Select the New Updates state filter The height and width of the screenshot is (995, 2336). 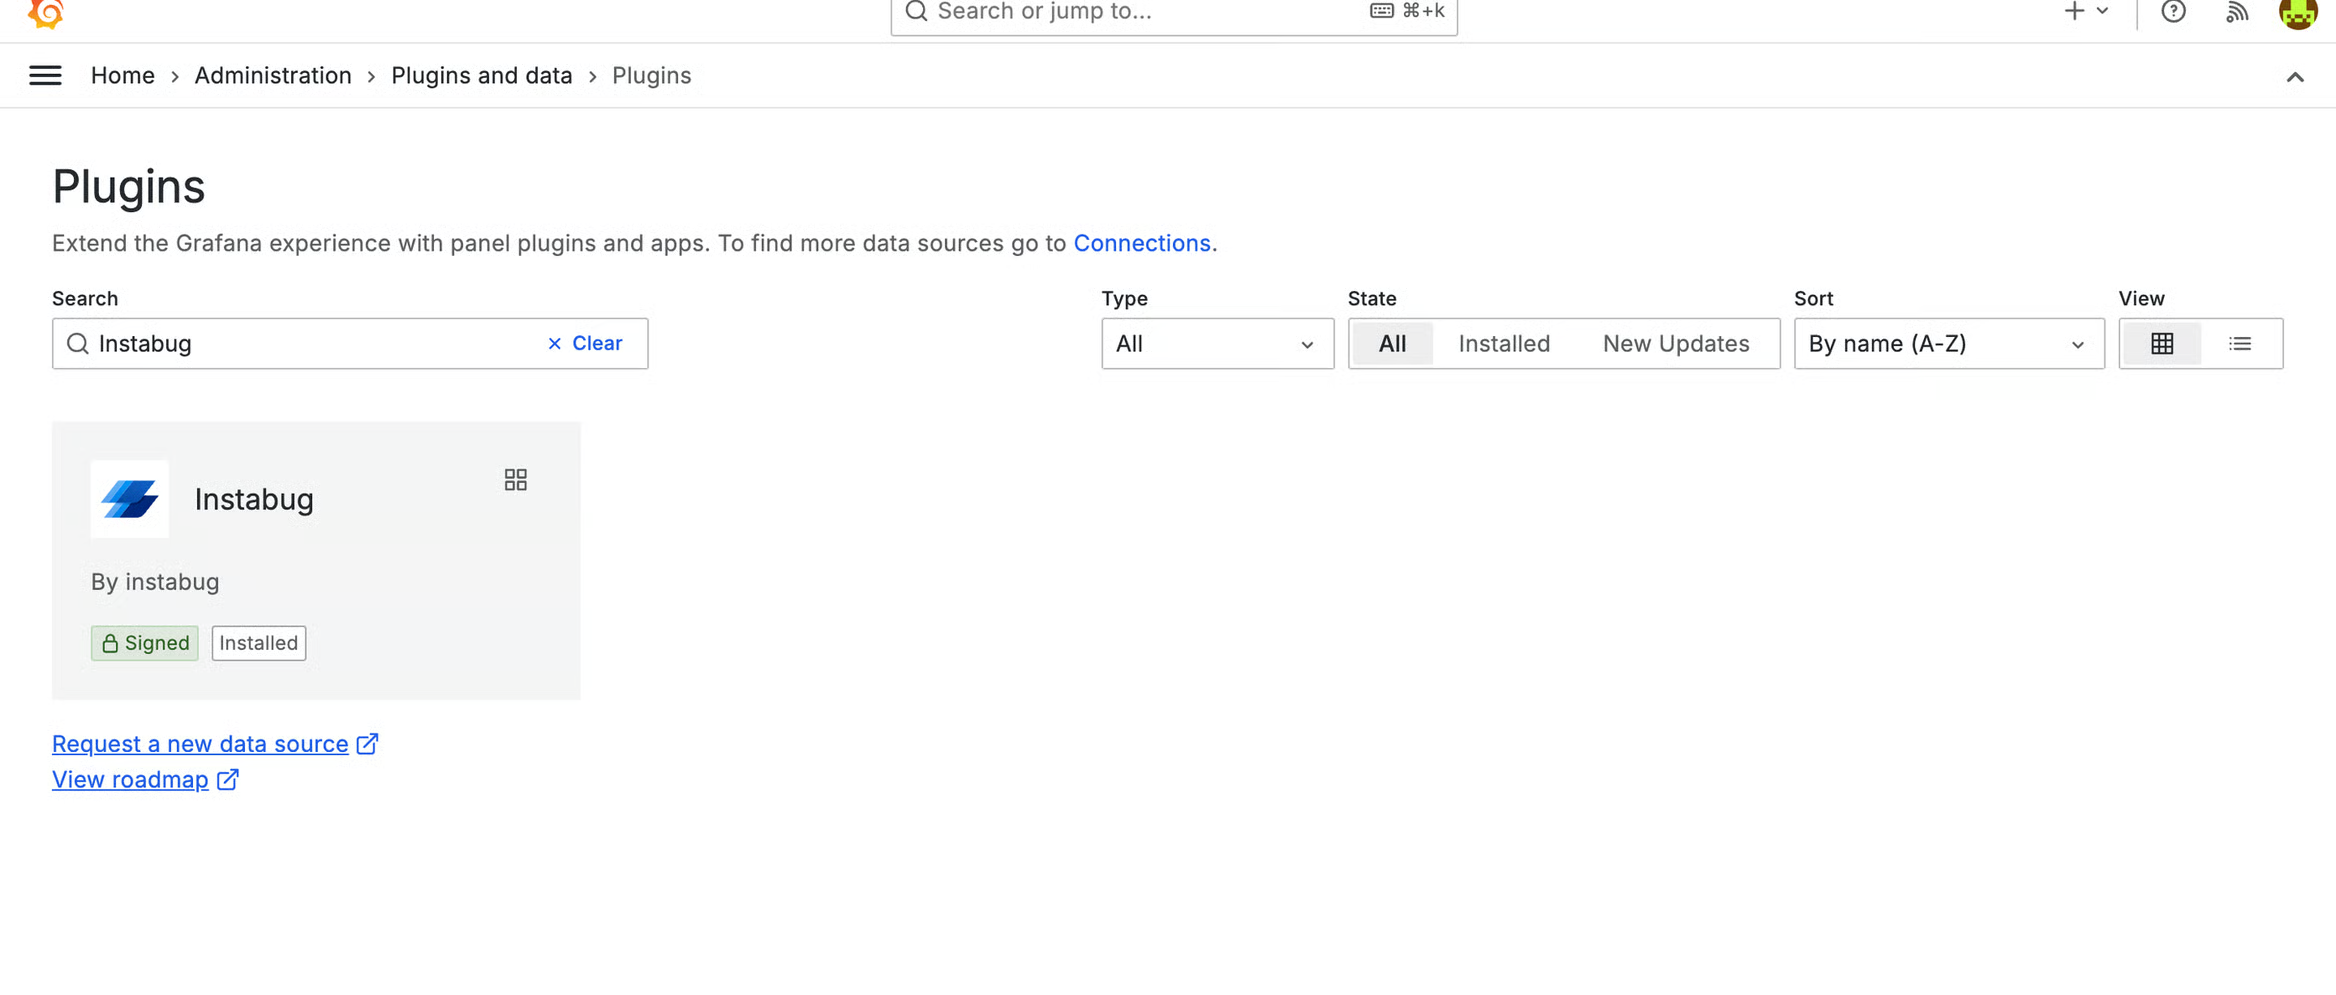[1675, 344]
